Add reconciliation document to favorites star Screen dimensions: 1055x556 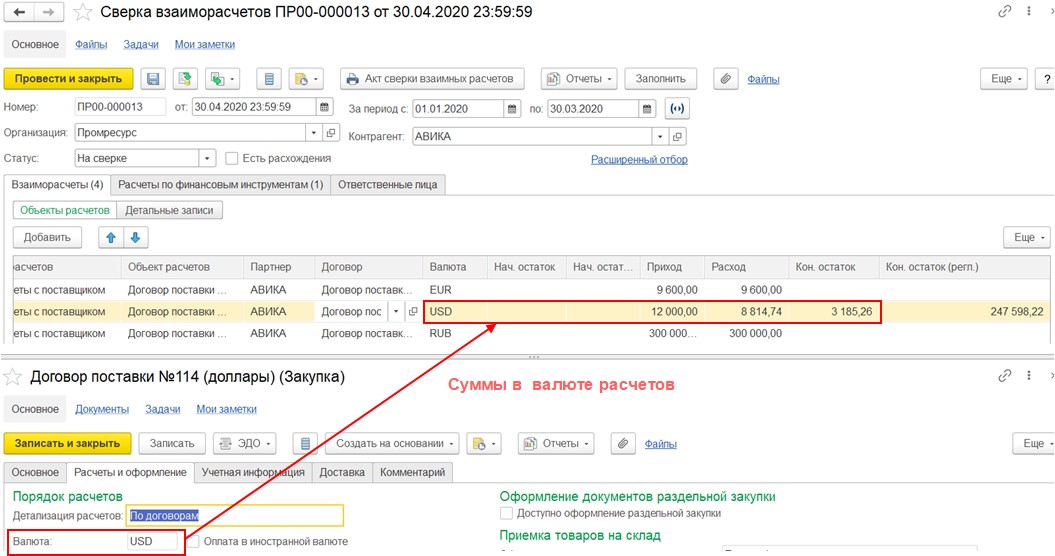coord(84,13)
